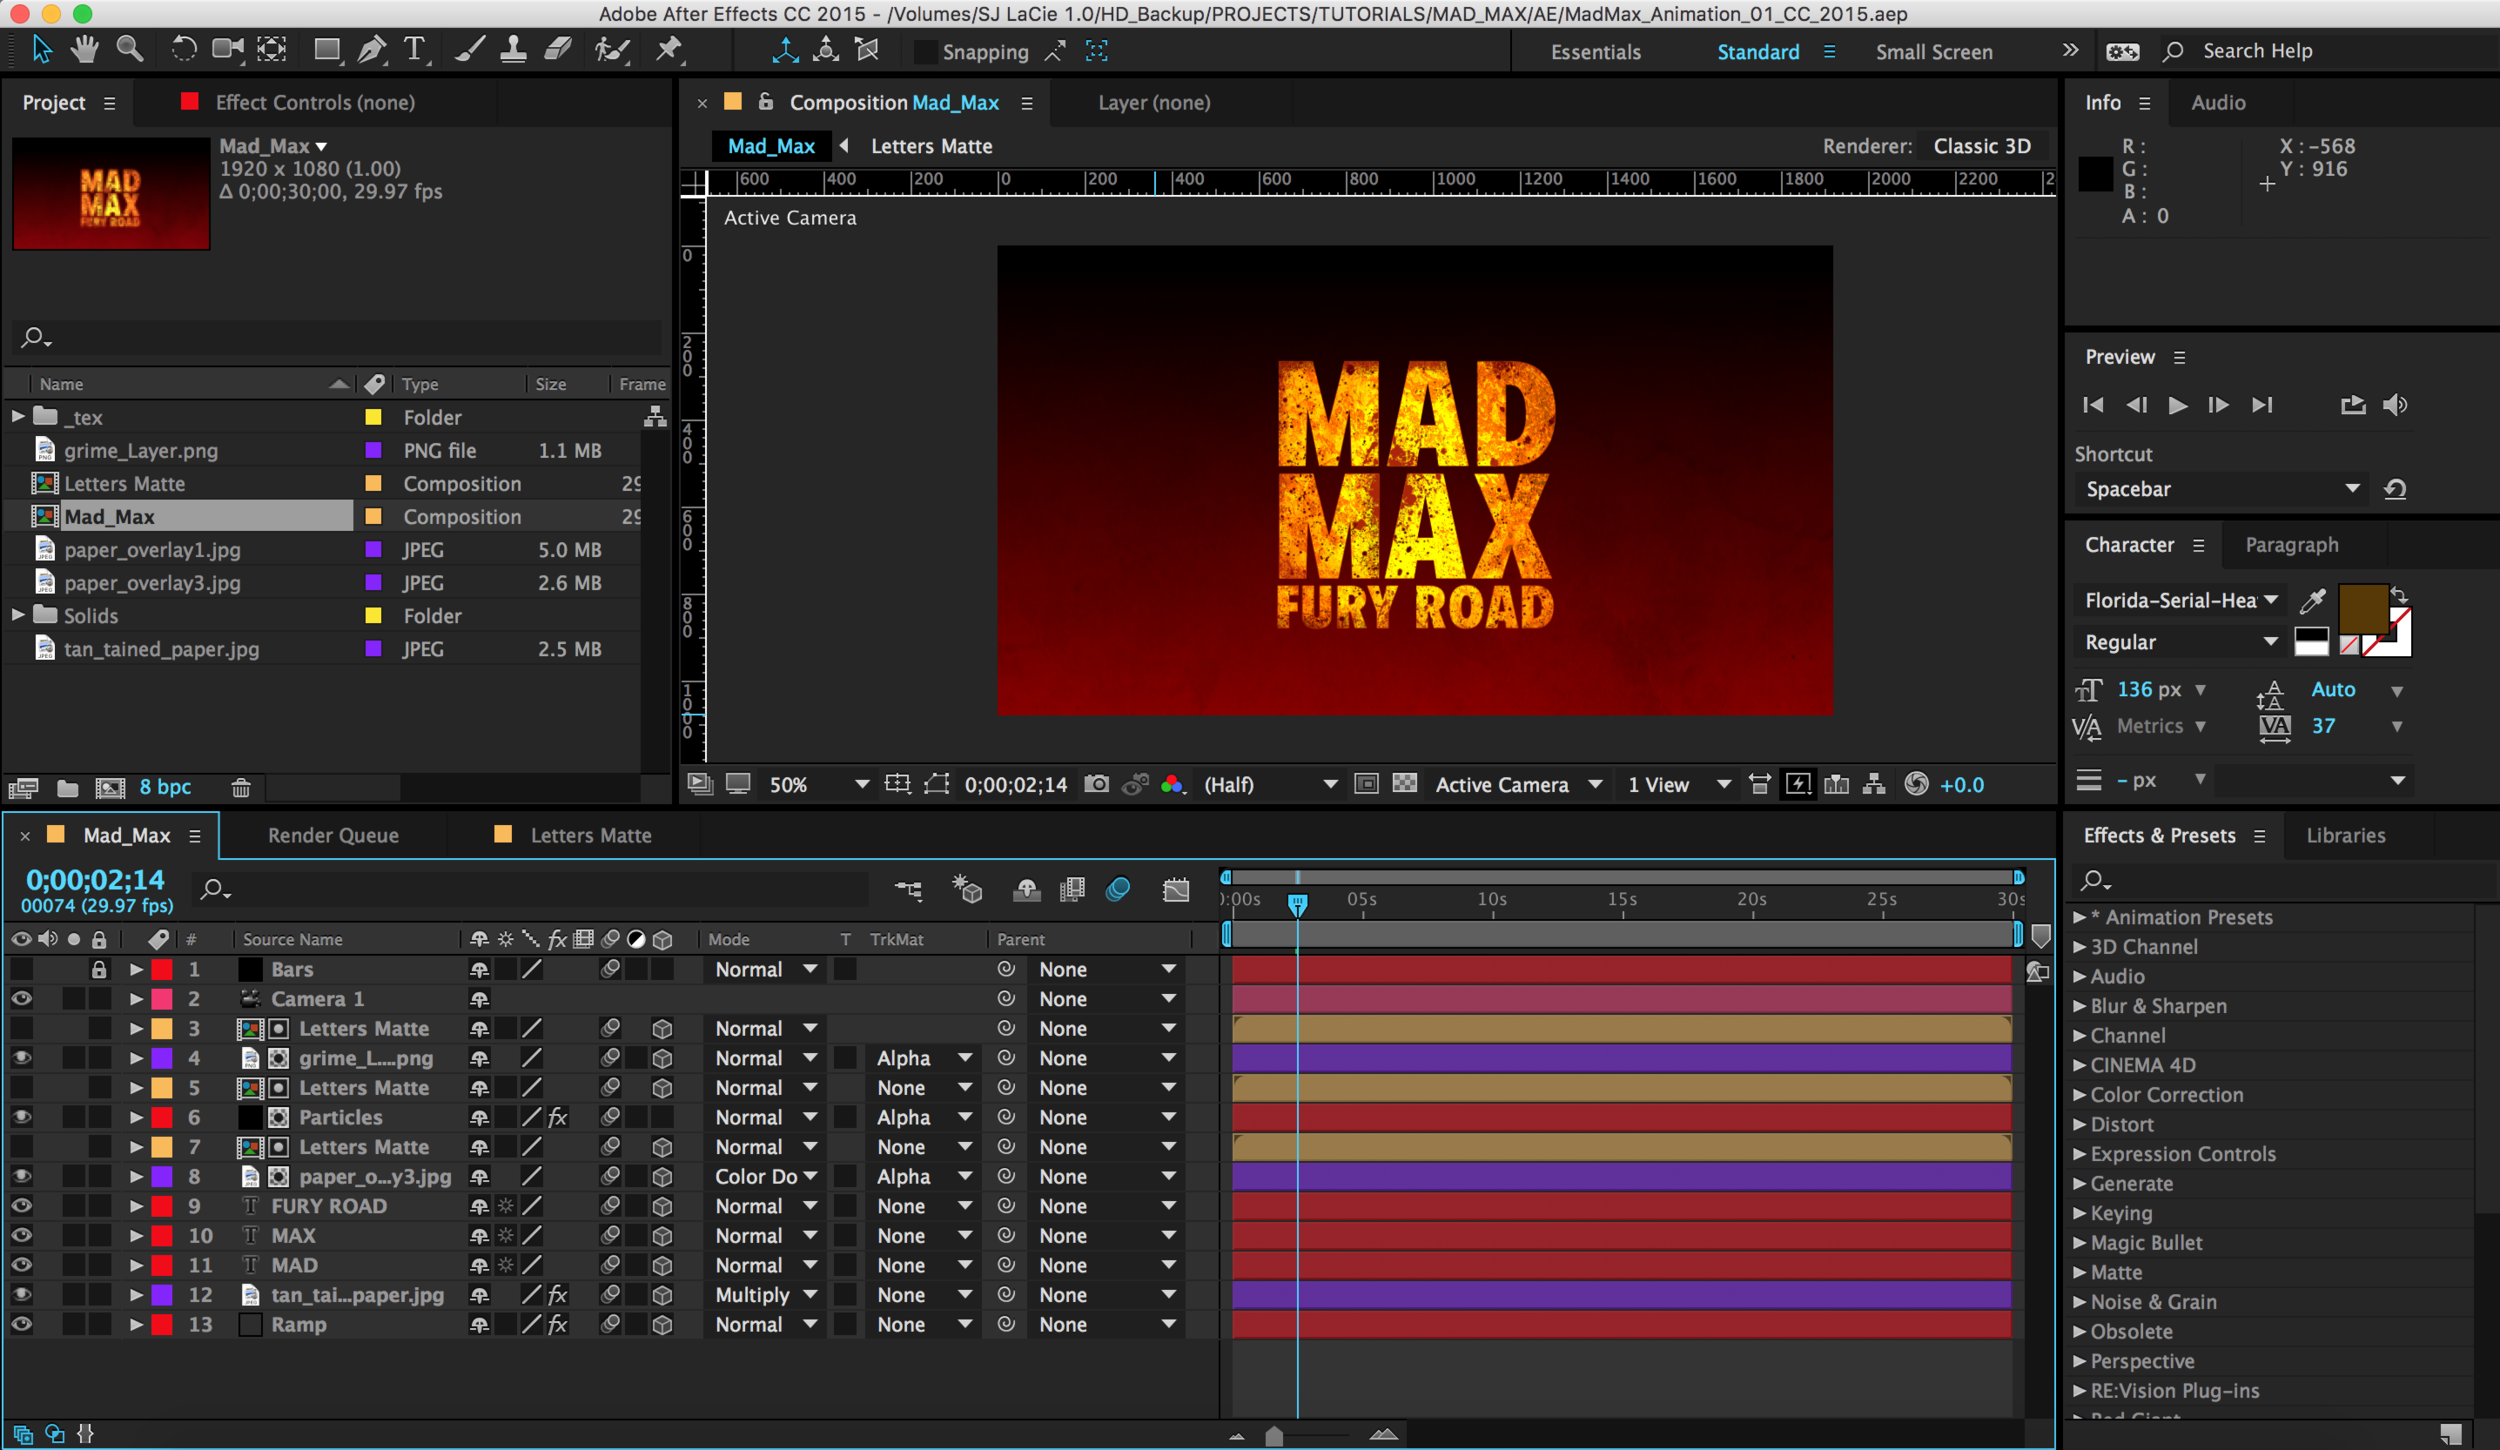
Task: Enable the Snapping checkbox
Action: pyautogui.click(x=927, y=51)
